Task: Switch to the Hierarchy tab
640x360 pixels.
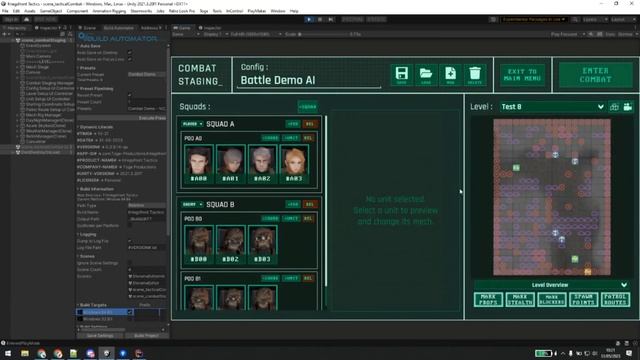Action: pyautogui.click(x=15, y=28)
